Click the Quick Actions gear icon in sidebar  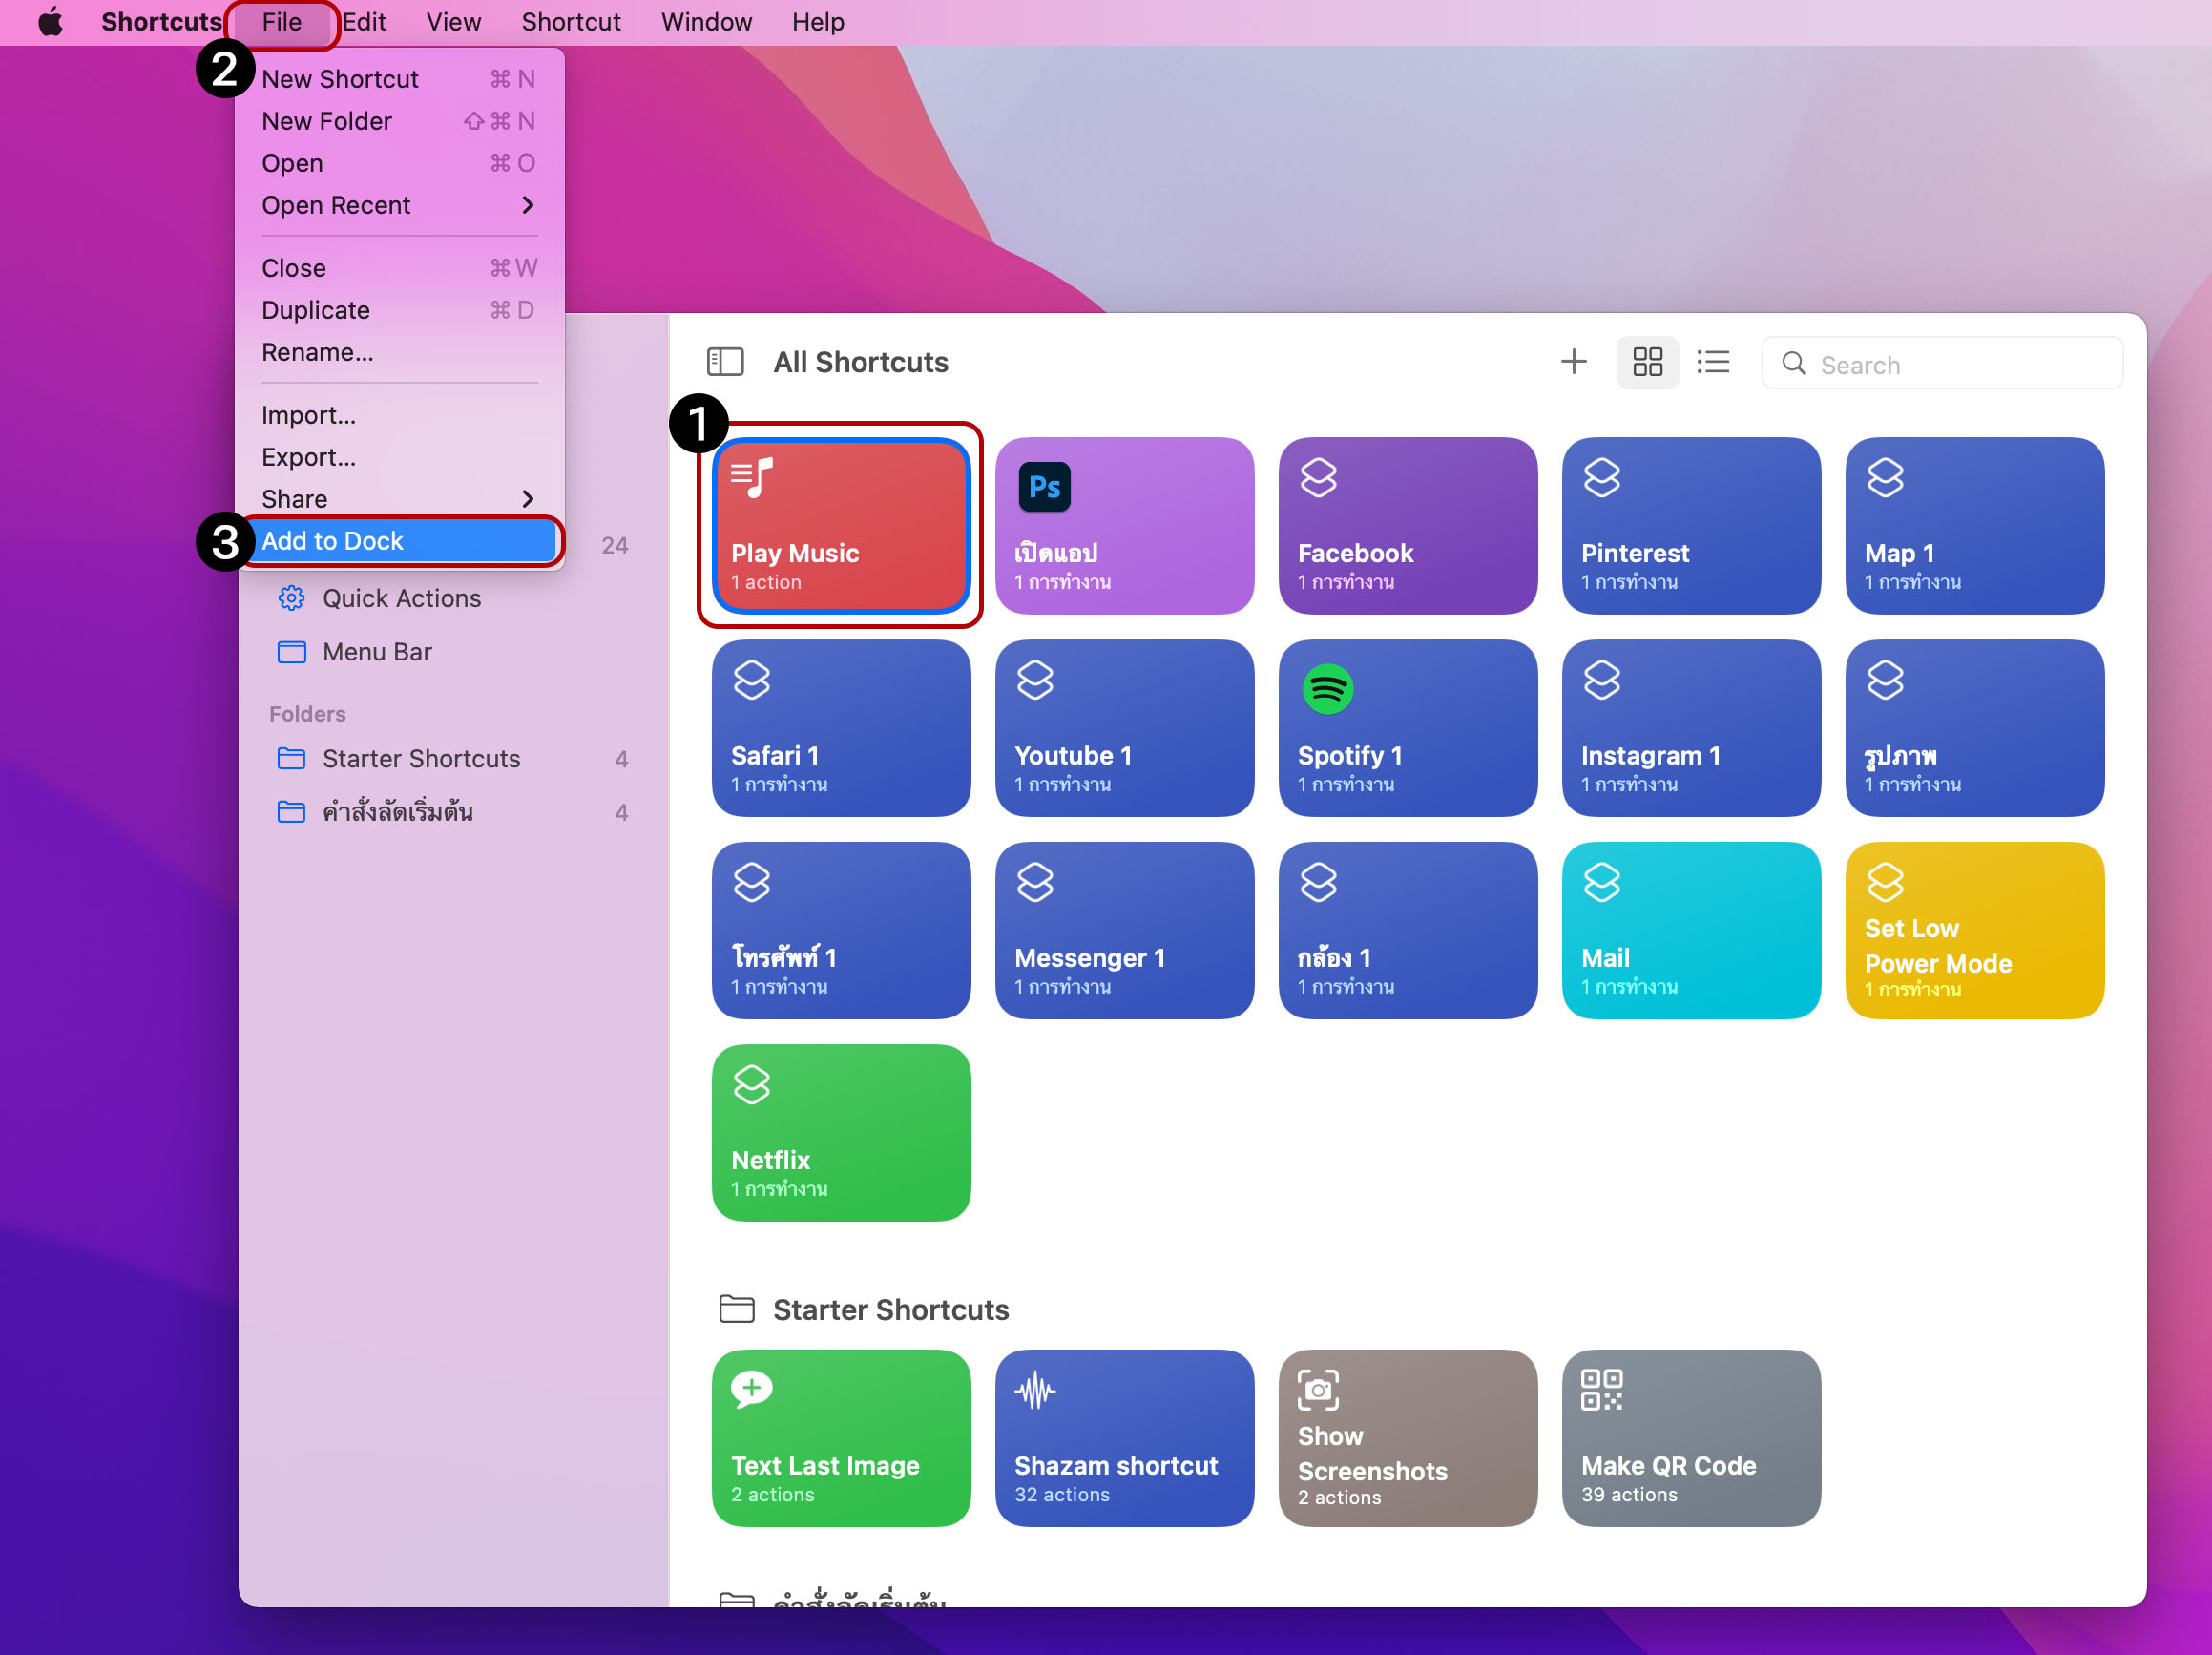[x=291, y=598]
